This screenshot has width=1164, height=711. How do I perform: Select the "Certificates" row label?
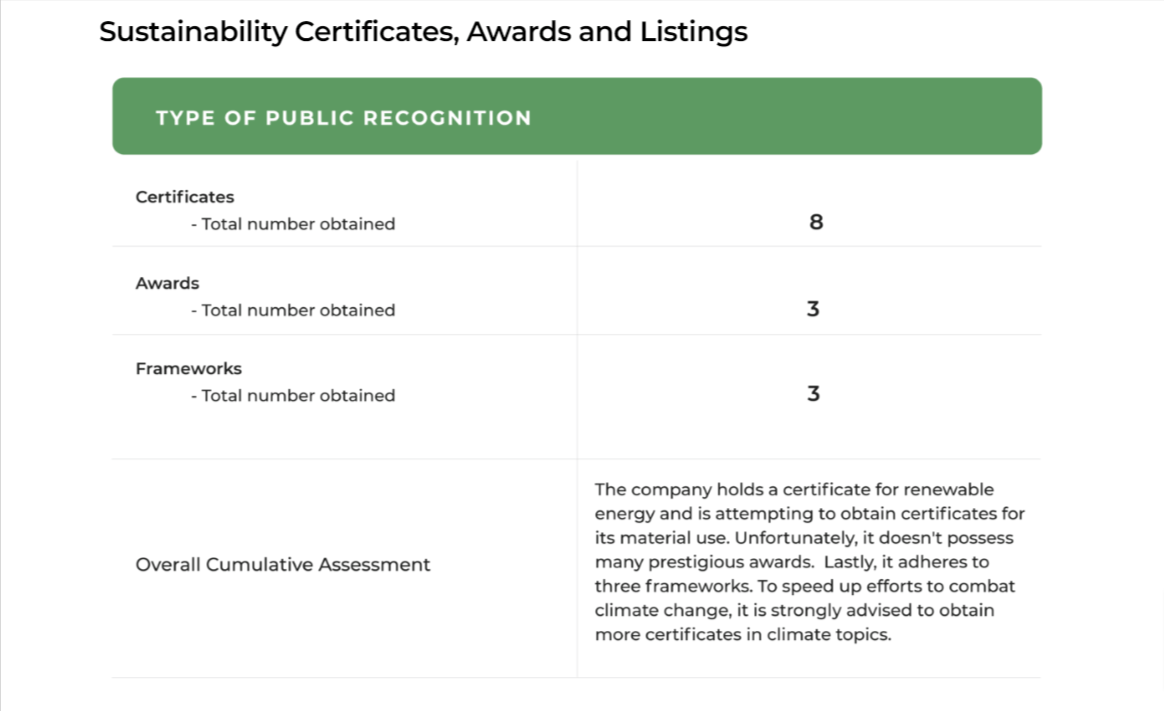[185, 197]
